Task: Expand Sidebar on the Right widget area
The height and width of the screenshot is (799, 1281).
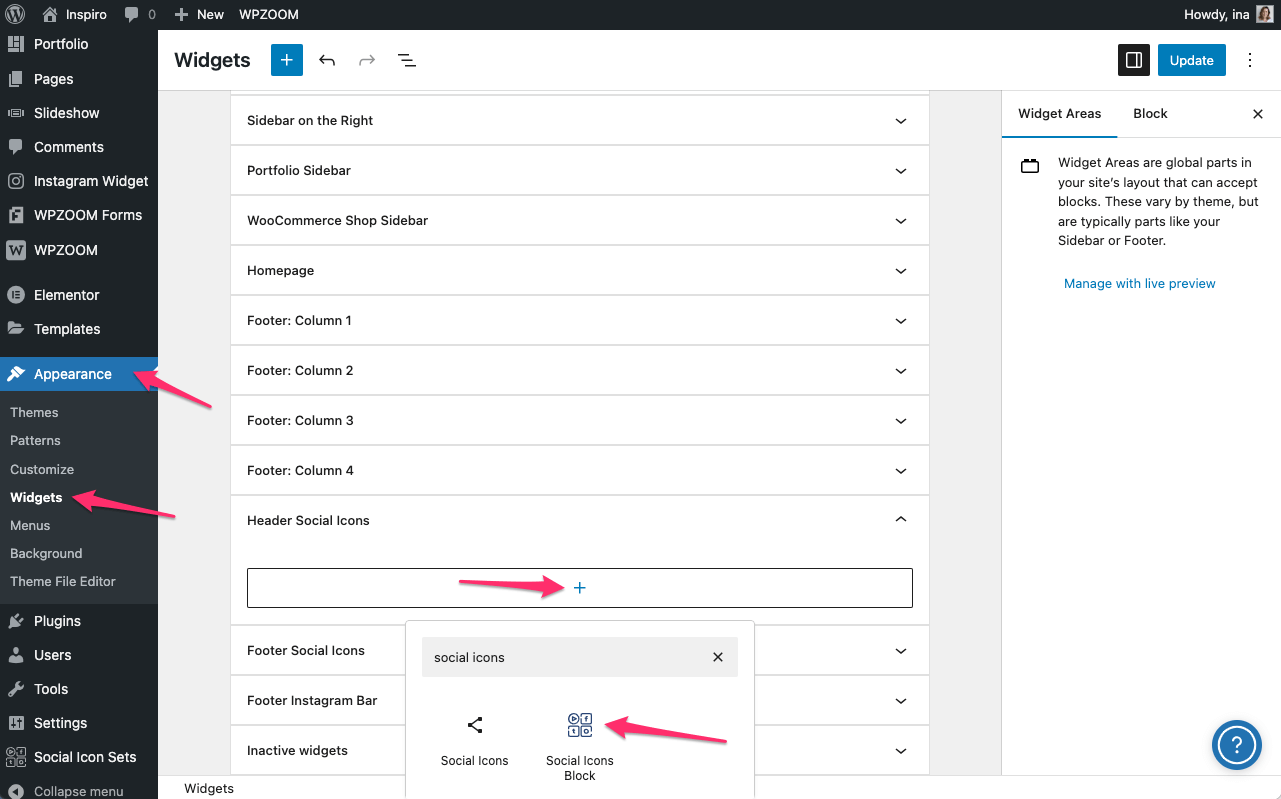Action: coord(580,120)
